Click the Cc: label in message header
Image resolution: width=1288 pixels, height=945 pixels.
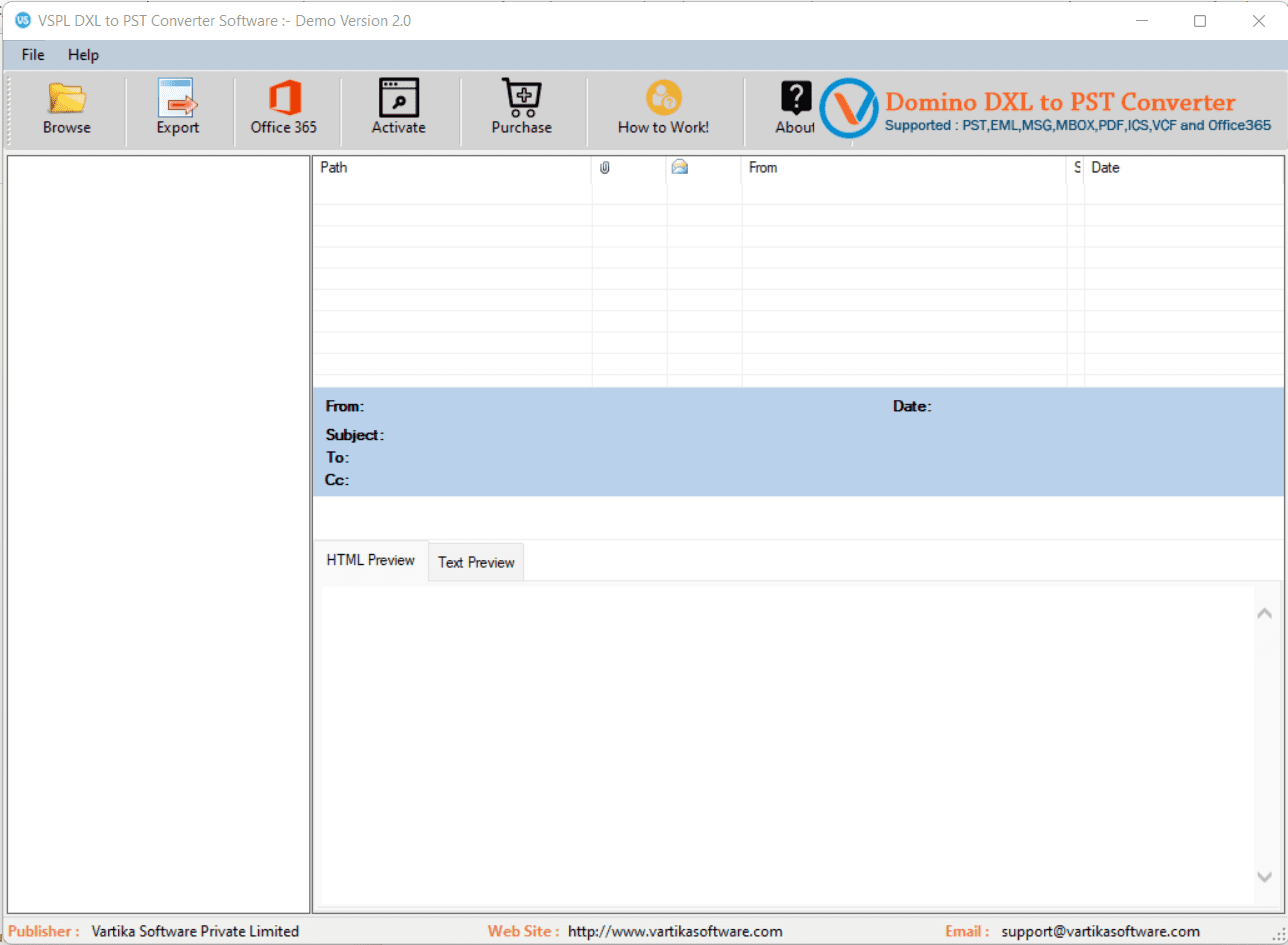pos(337,480)
